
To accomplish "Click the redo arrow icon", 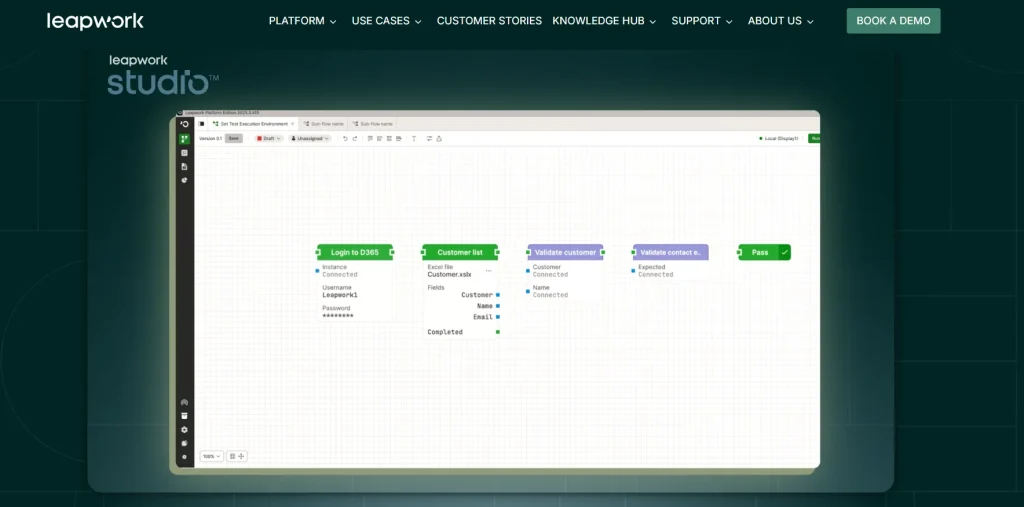I will (x=355, y=139).
